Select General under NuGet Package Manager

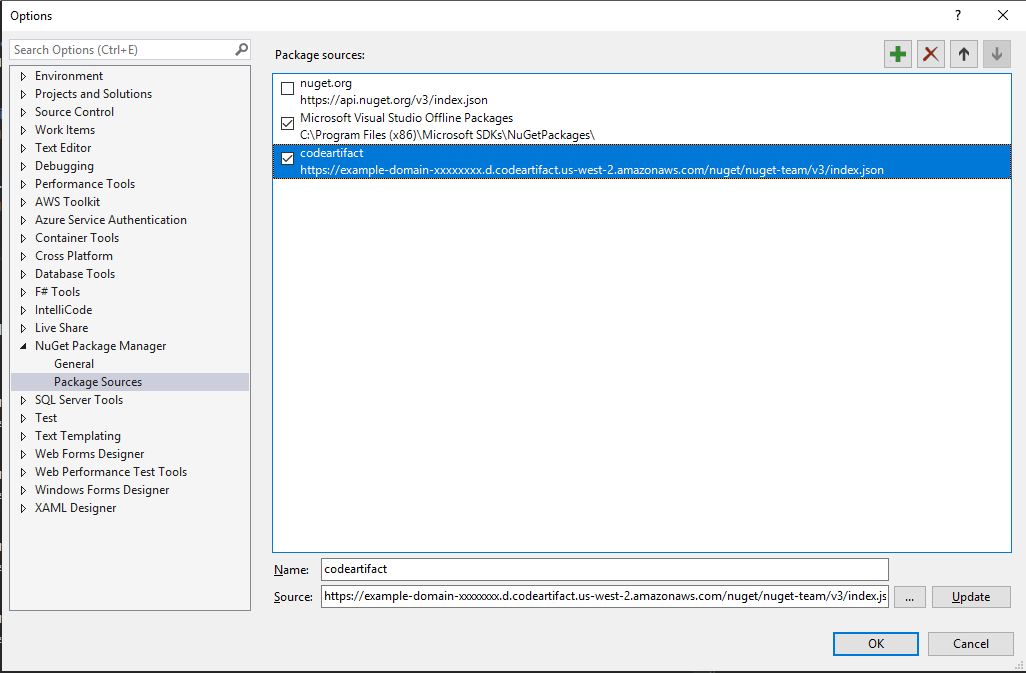pyautogui.click(x=74, y=363)
